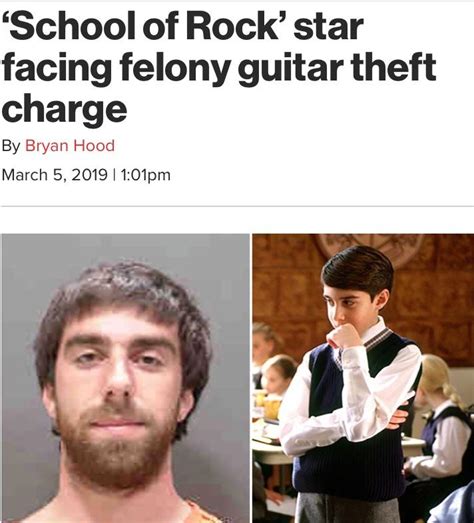474x523 pixels.
Task: Click the word 'star' in the headline
Action: click(x=328, y=27)
